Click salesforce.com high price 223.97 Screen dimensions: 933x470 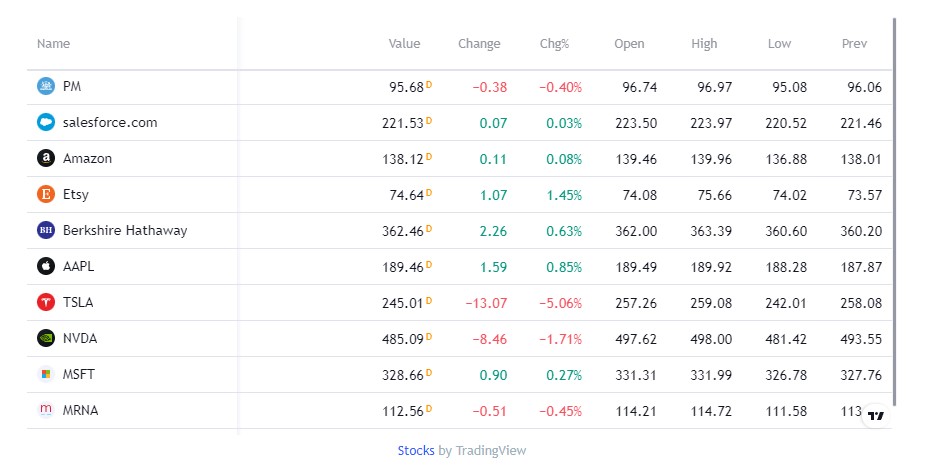tap(711, 123)
